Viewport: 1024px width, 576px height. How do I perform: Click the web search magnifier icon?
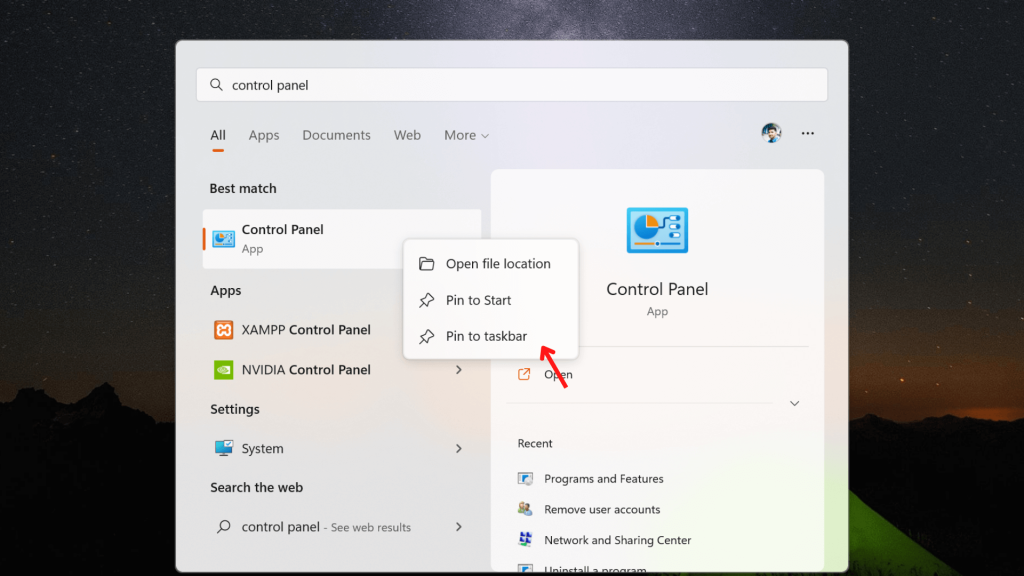pyautogui.click(x=223, y=526)
